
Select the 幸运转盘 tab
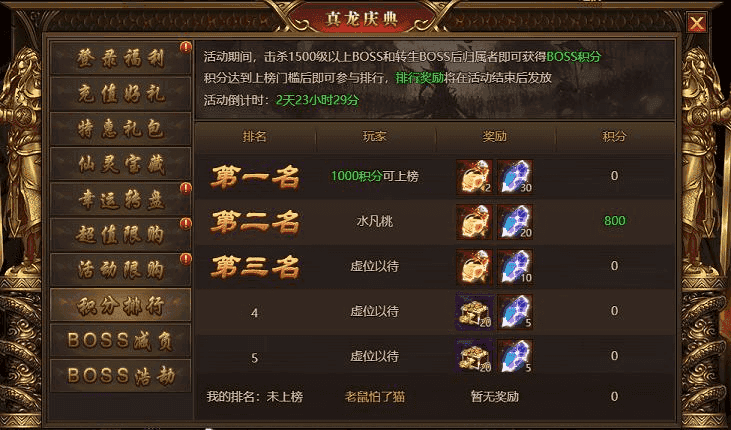pos(120,200)
